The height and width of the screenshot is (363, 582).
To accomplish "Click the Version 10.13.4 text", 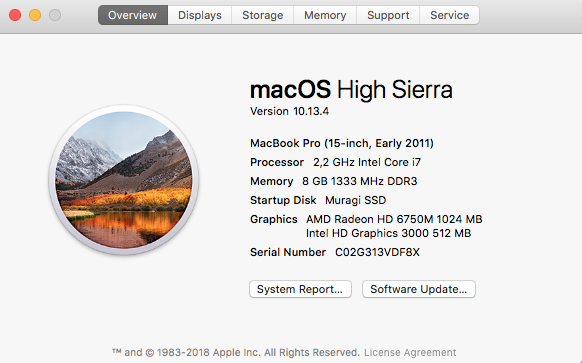I will click(289, 111).
